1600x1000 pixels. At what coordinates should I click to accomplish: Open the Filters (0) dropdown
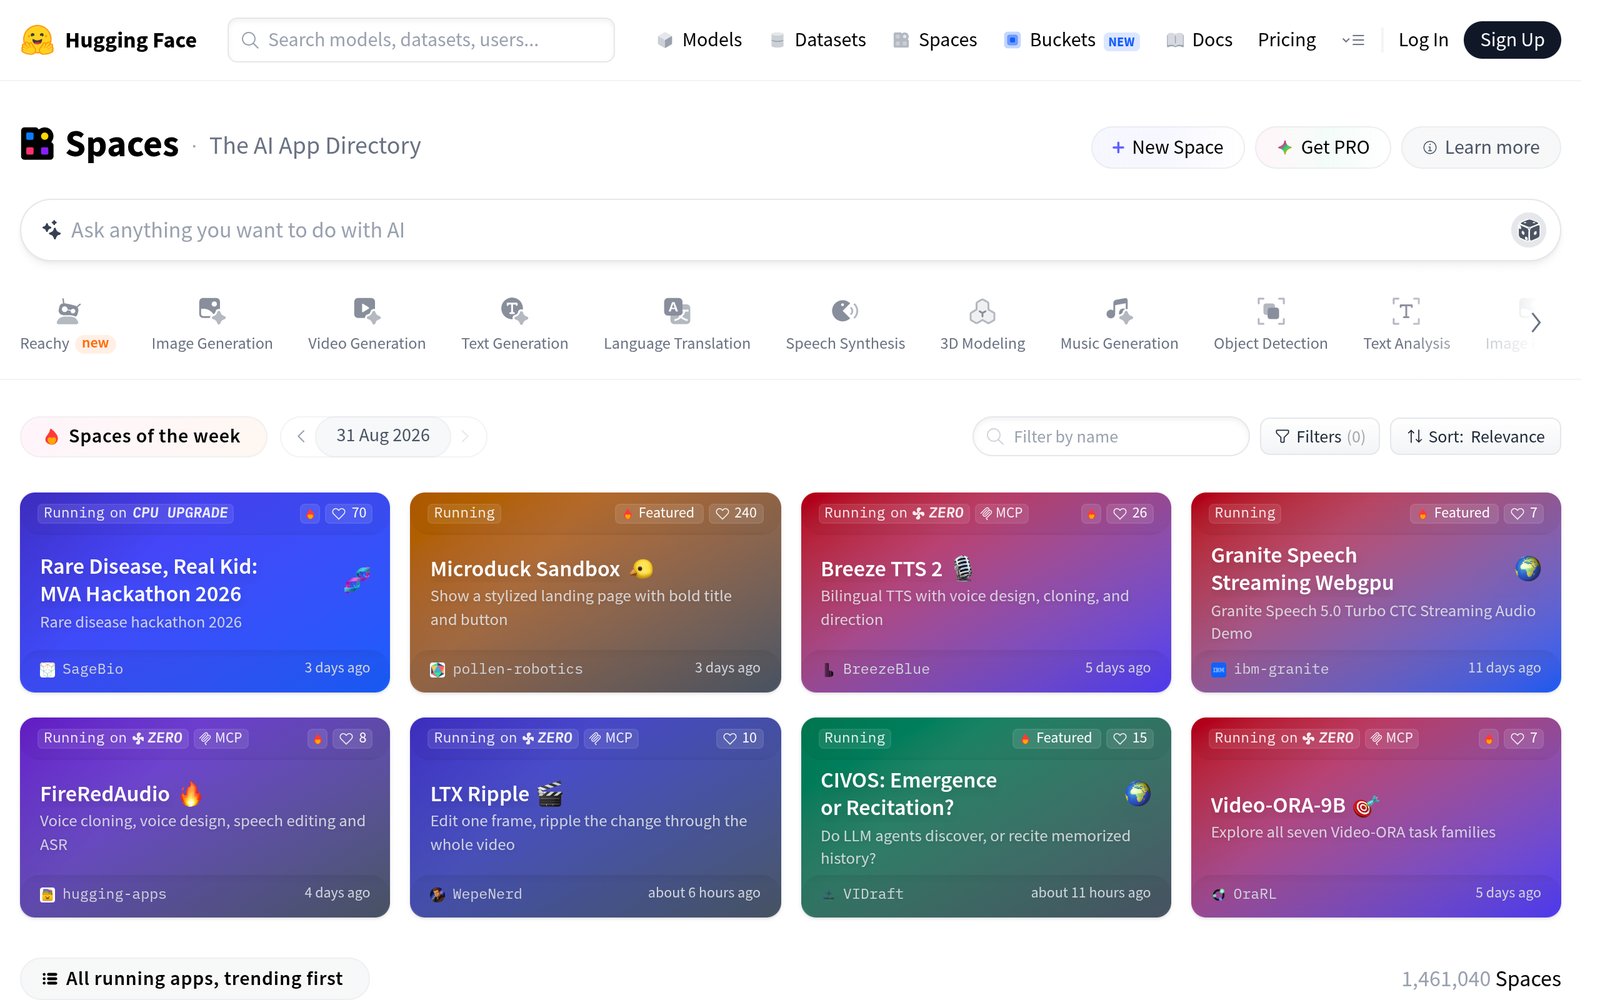(x=1320, y=436)
